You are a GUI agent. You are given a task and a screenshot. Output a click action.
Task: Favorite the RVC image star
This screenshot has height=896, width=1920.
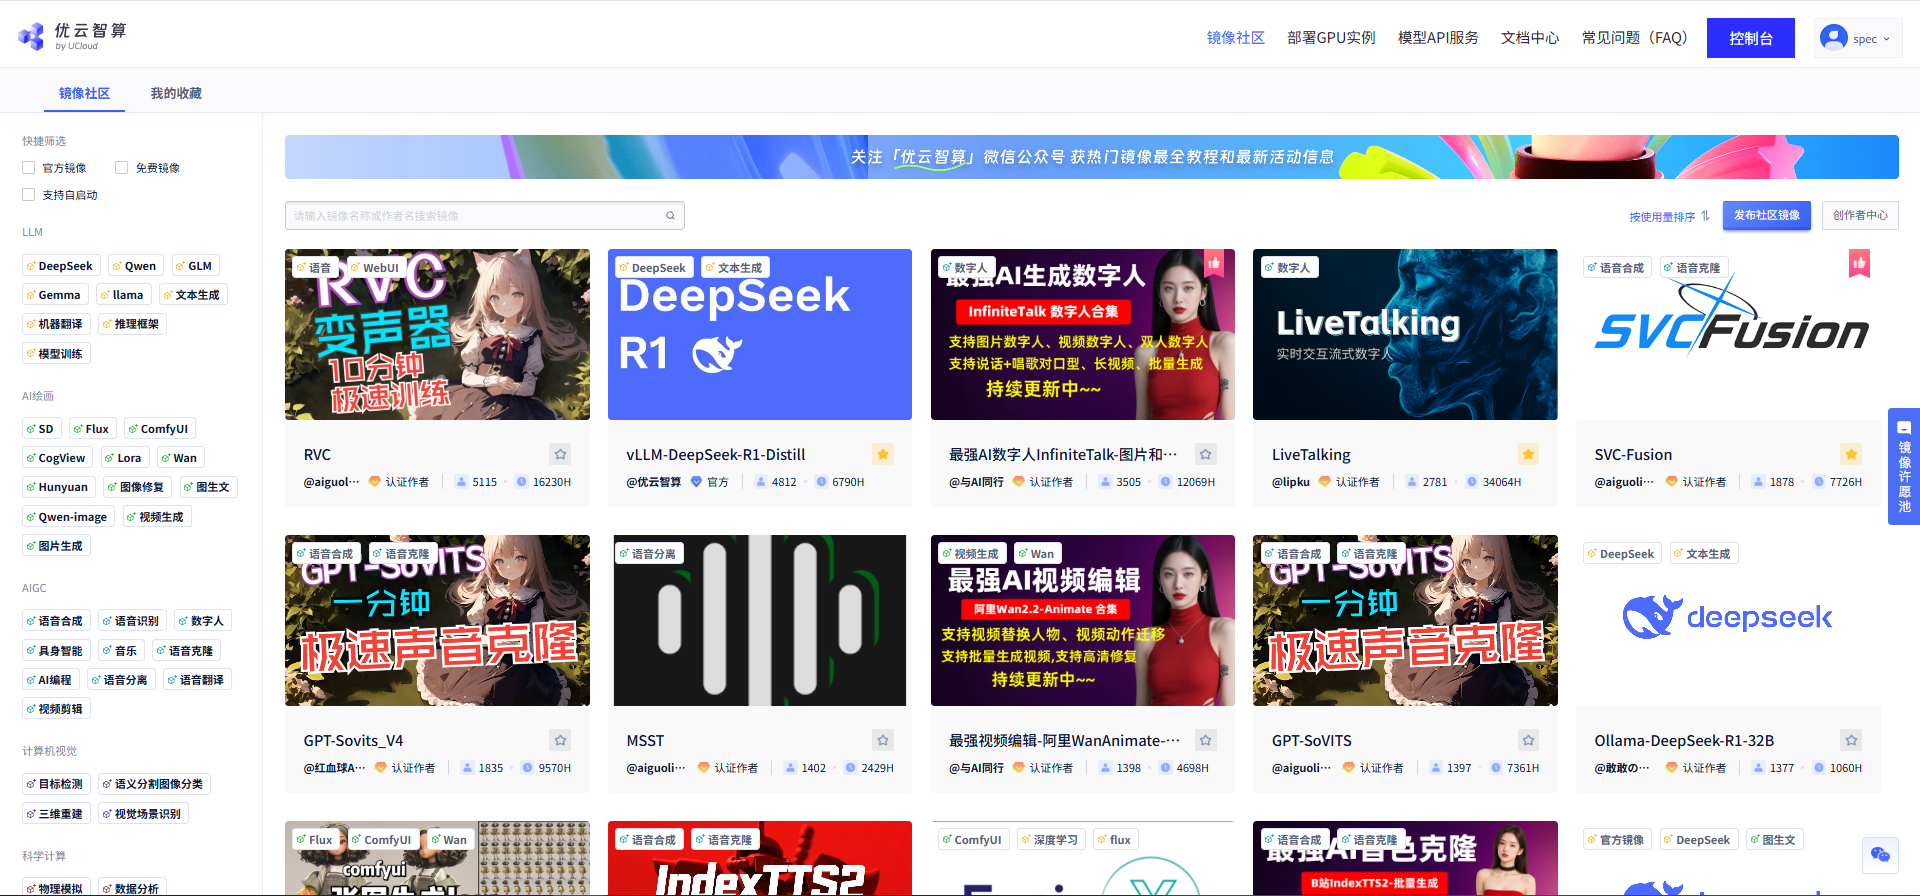560,454
